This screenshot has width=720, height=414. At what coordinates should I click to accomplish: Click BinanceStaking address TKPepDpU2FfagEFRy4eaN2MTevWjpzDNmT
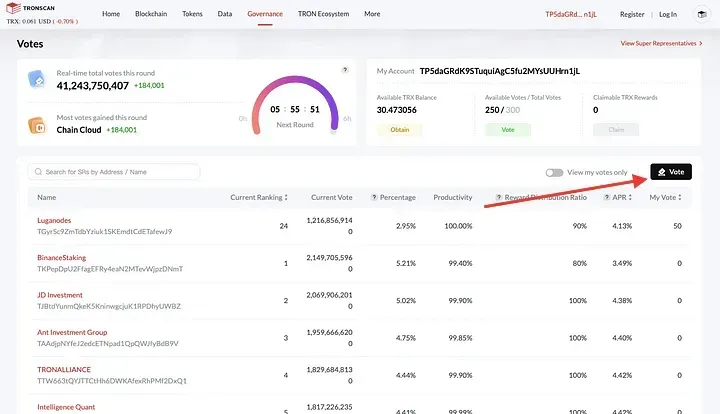pyautogui.click(x=110, y=269)
